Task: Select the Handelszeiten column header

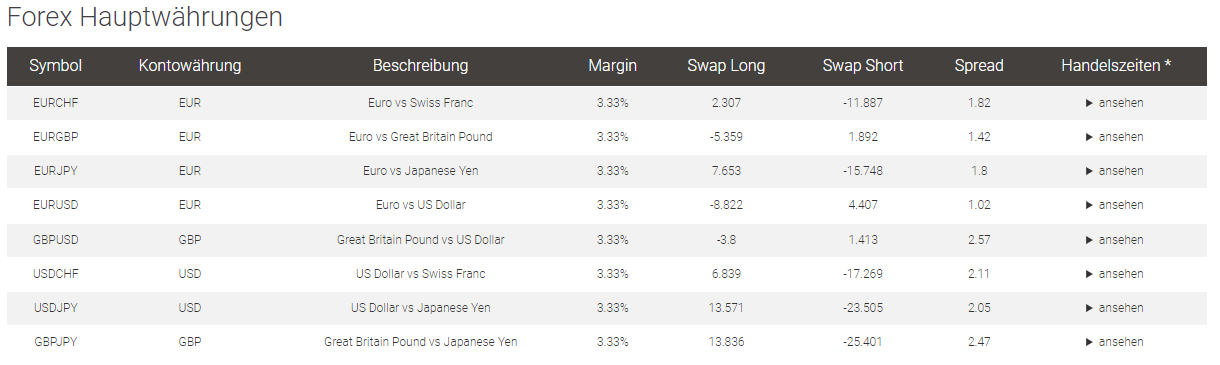Action: (x=1116, y=66)
